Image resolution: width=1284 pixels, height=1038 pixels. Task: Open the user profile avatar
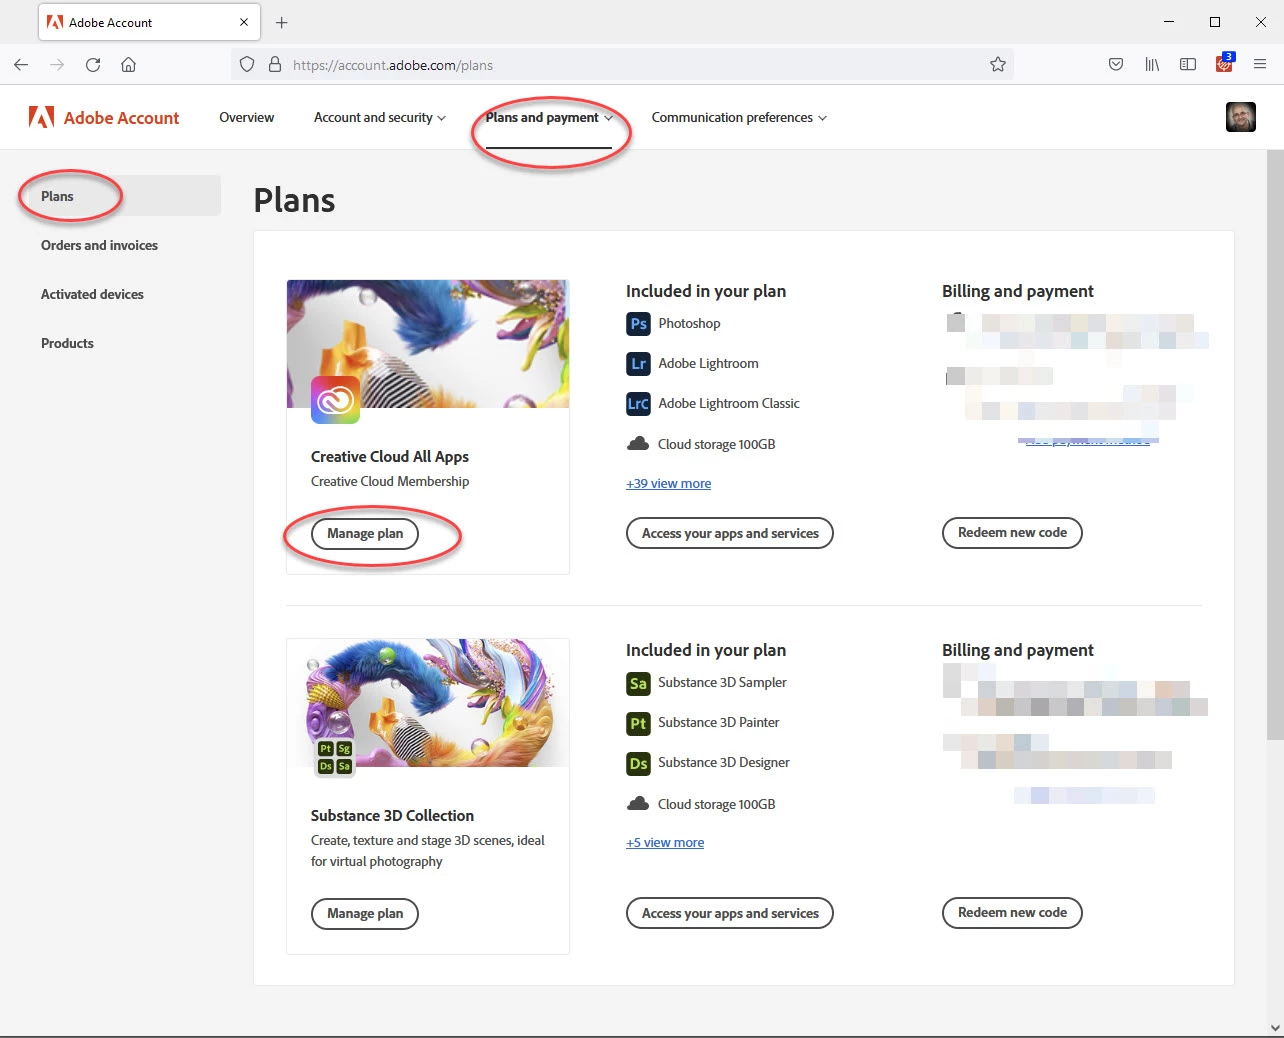click(x=1241, y=117)
